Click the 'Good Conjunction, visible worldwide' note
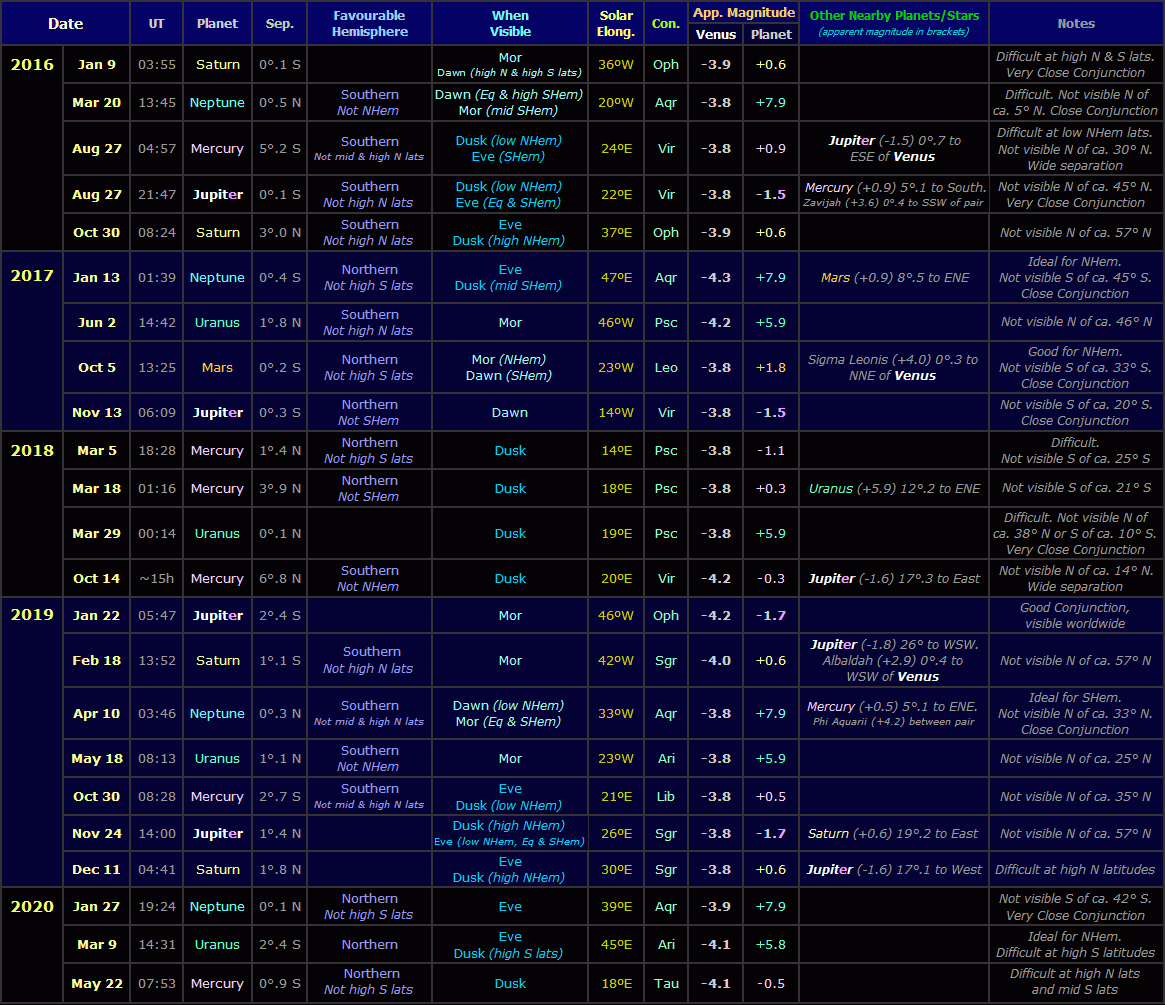The image size is (1165, 1005). click(1075, 615)
